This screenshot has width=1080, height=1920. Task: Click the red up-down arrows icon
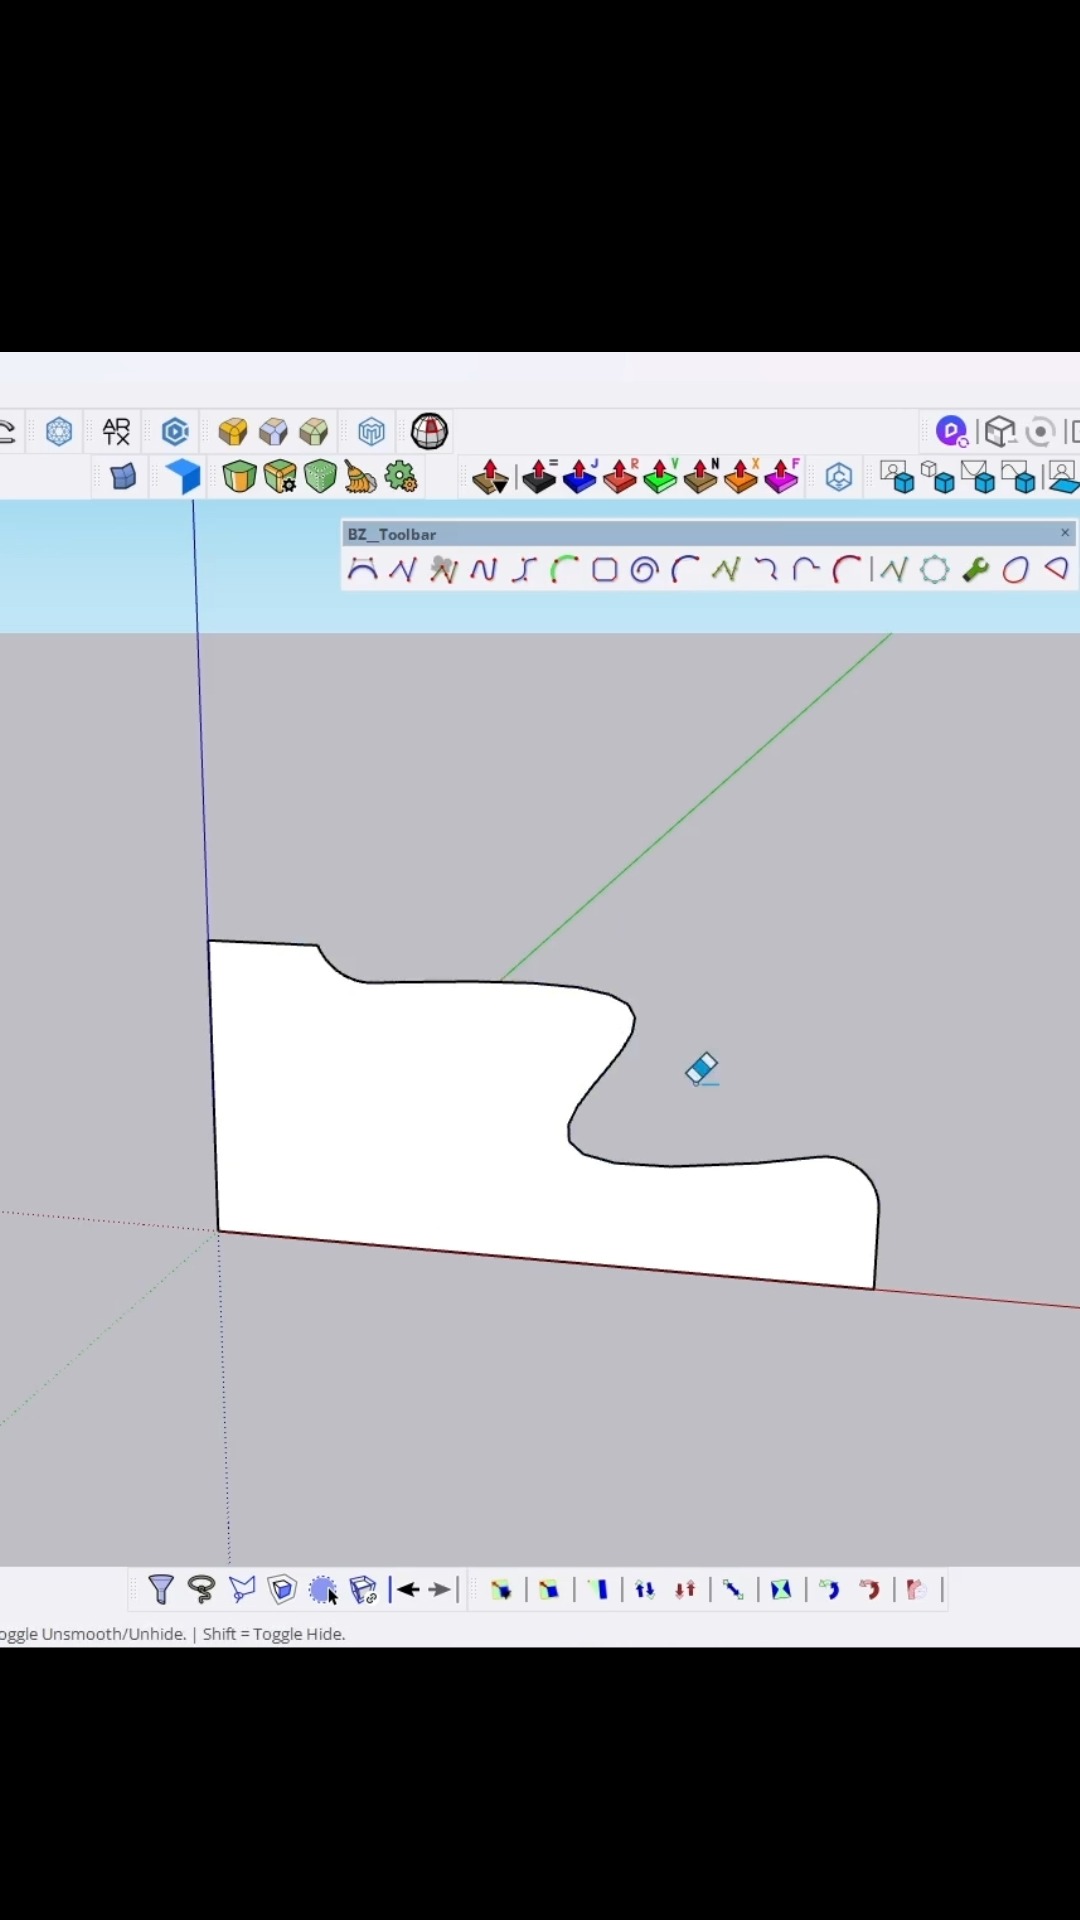click(x=686, y=1589)
